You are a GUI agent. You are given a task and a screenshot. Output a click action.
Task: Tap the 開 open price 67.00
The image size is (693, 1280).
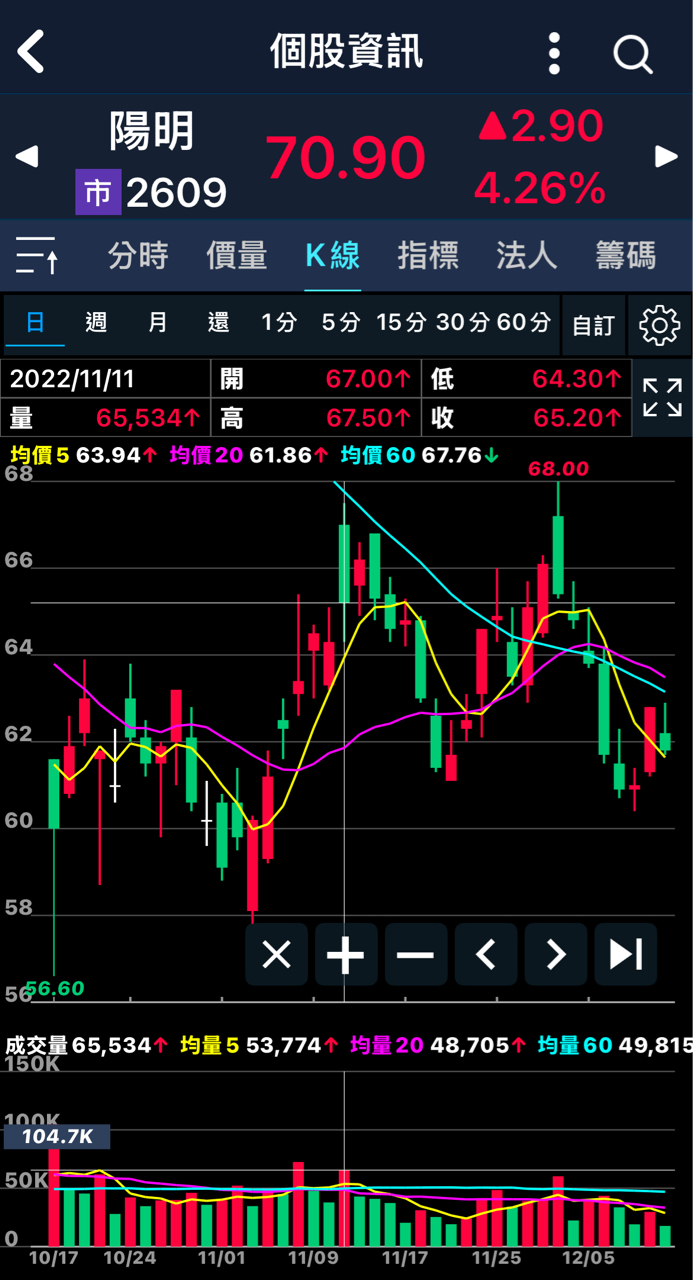tap(316, 379)
